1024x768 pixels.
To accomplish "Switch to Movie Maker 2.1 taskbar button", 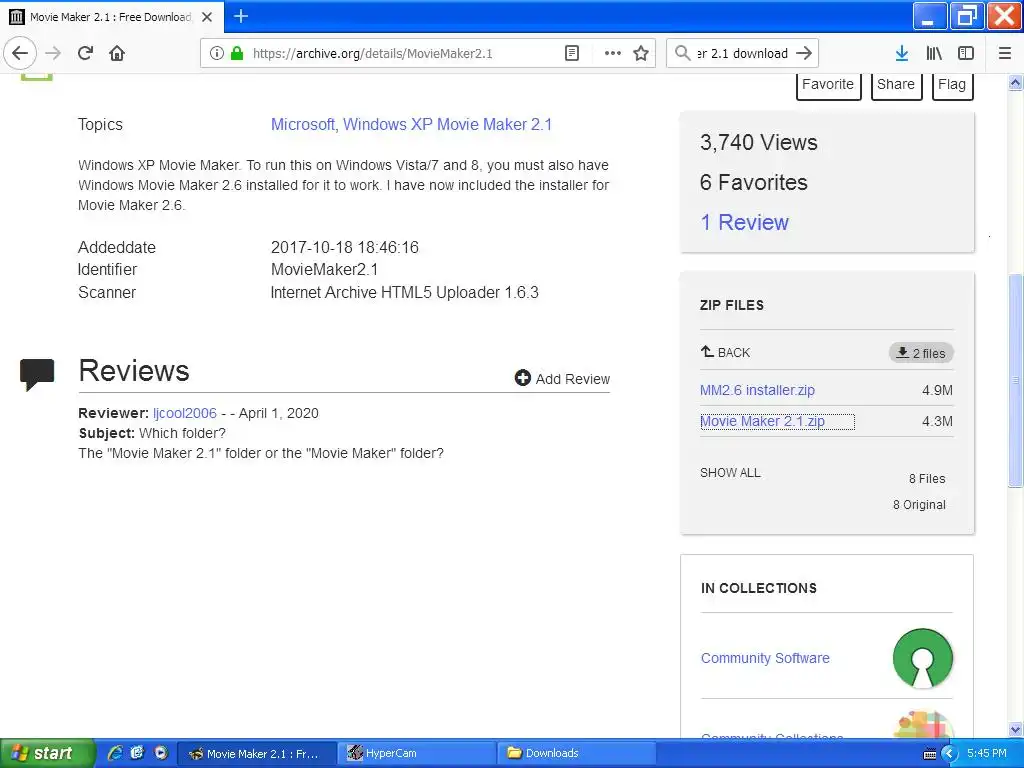I will (x=257, y=754).
